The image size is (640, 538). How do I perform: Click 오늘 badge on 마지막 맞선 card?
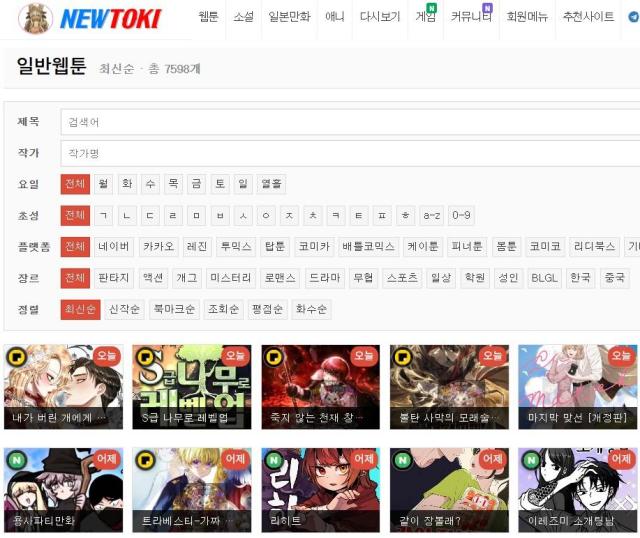(621, 356)
